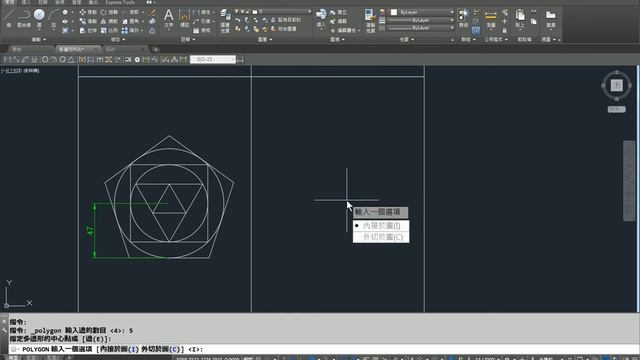Switch to the middle drawing file tab

pyautogui.click(x=78, y=49)
